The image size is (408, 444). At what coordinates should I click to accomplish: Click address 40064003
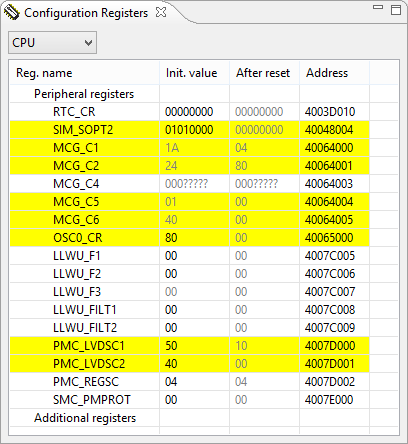pos(329,184)
